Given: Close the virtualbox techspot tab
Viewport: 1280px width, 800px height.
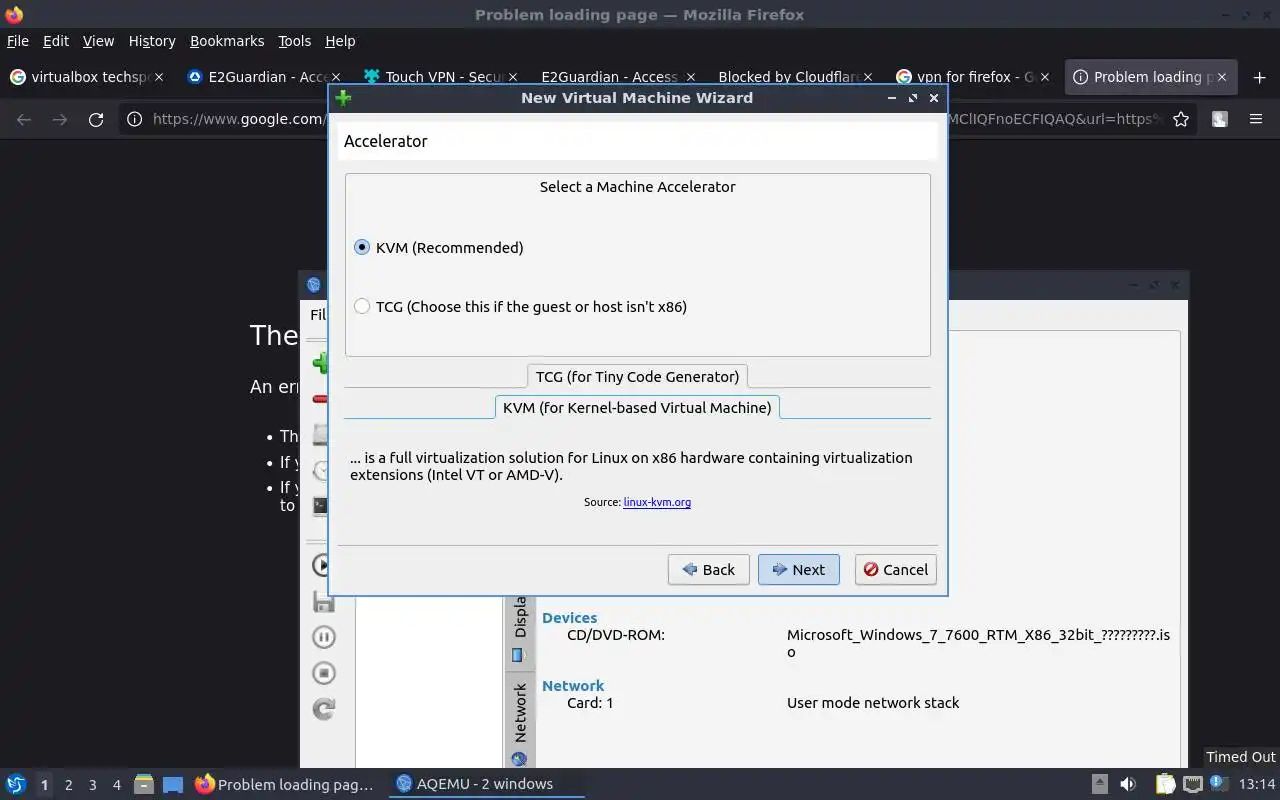Looking at the screenshot, I should (158, 77).
